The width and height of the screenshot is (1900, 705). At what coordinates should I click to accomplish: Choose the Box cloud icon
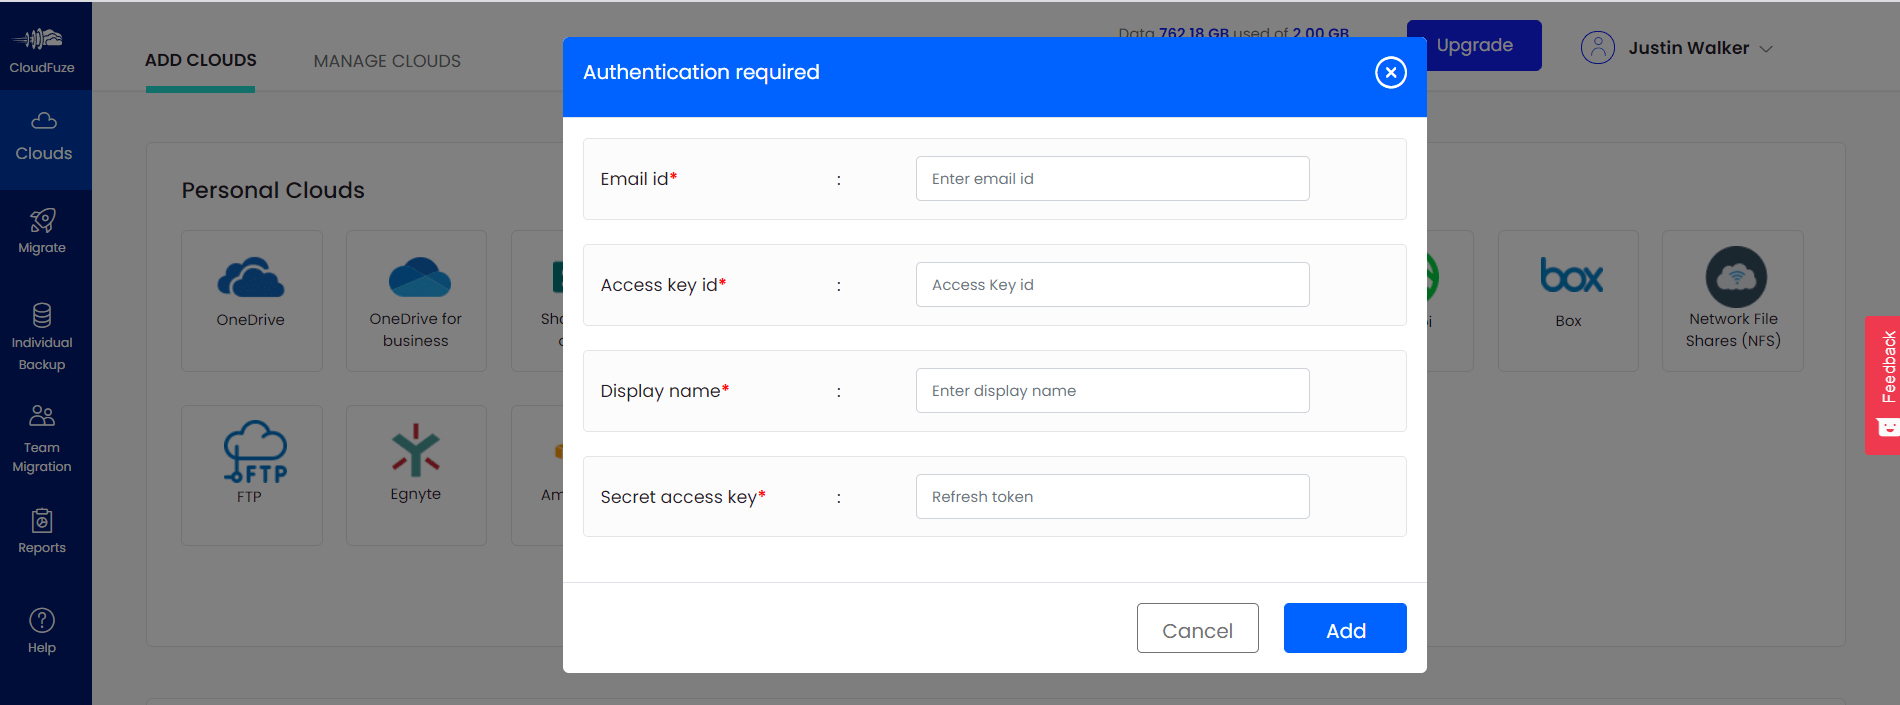click(1571, 277)
